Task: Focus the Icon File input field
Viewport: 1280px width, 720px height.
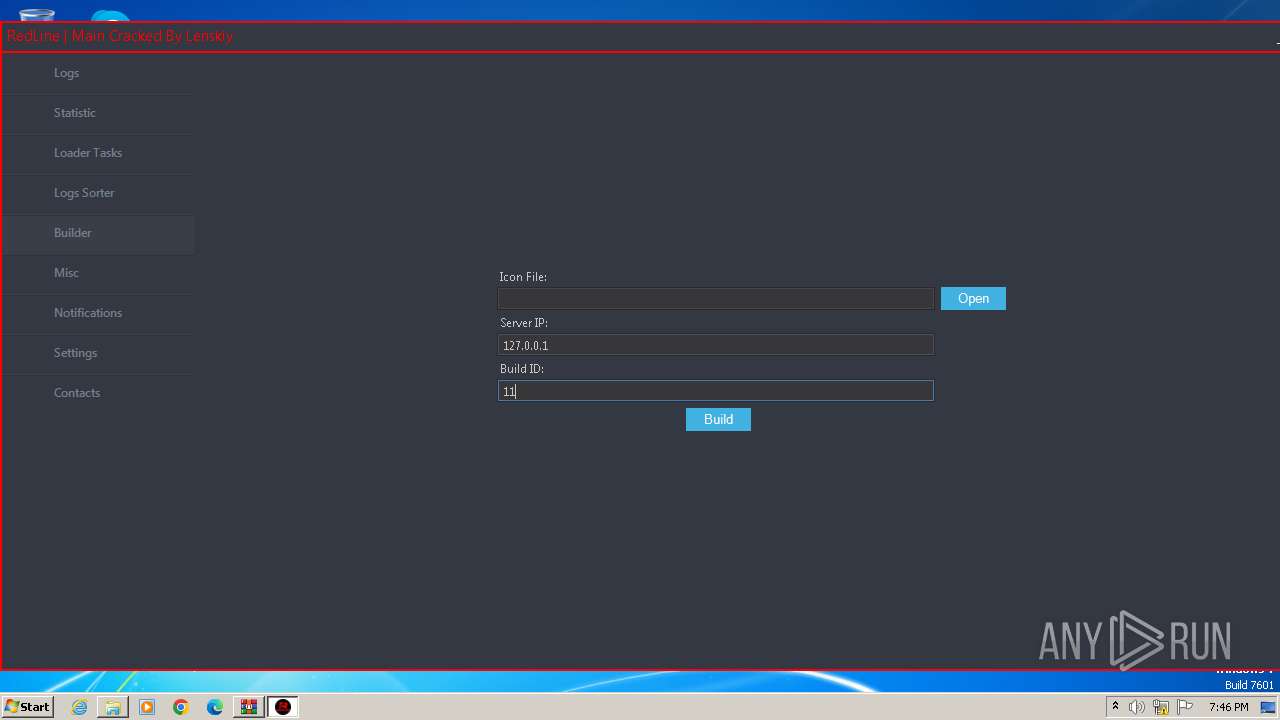Action: click(716, 299)
